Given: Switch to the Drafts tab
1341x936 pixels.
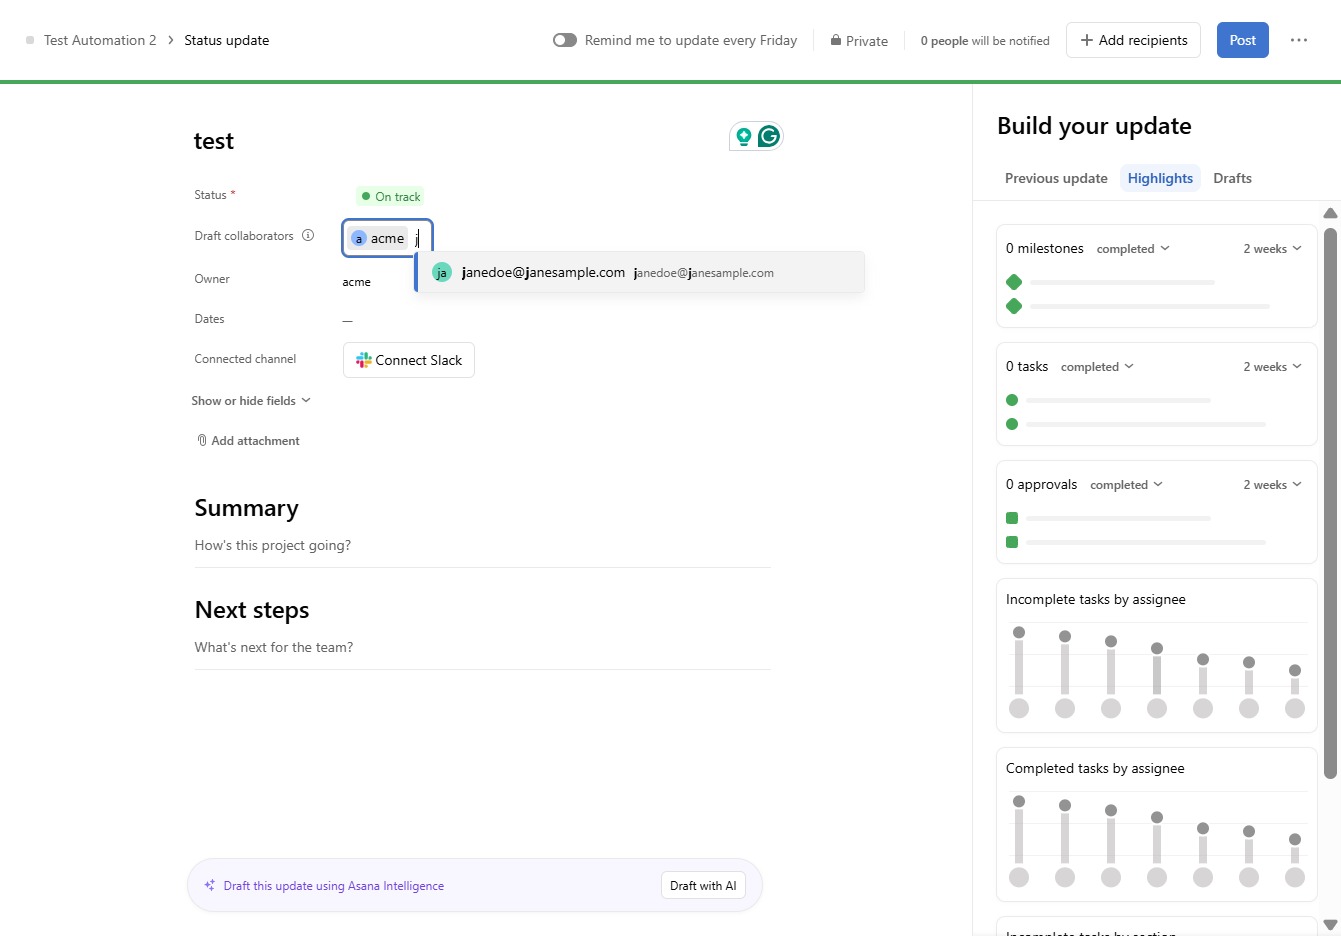Looking at the screenshot, I should pos(1232,178).
